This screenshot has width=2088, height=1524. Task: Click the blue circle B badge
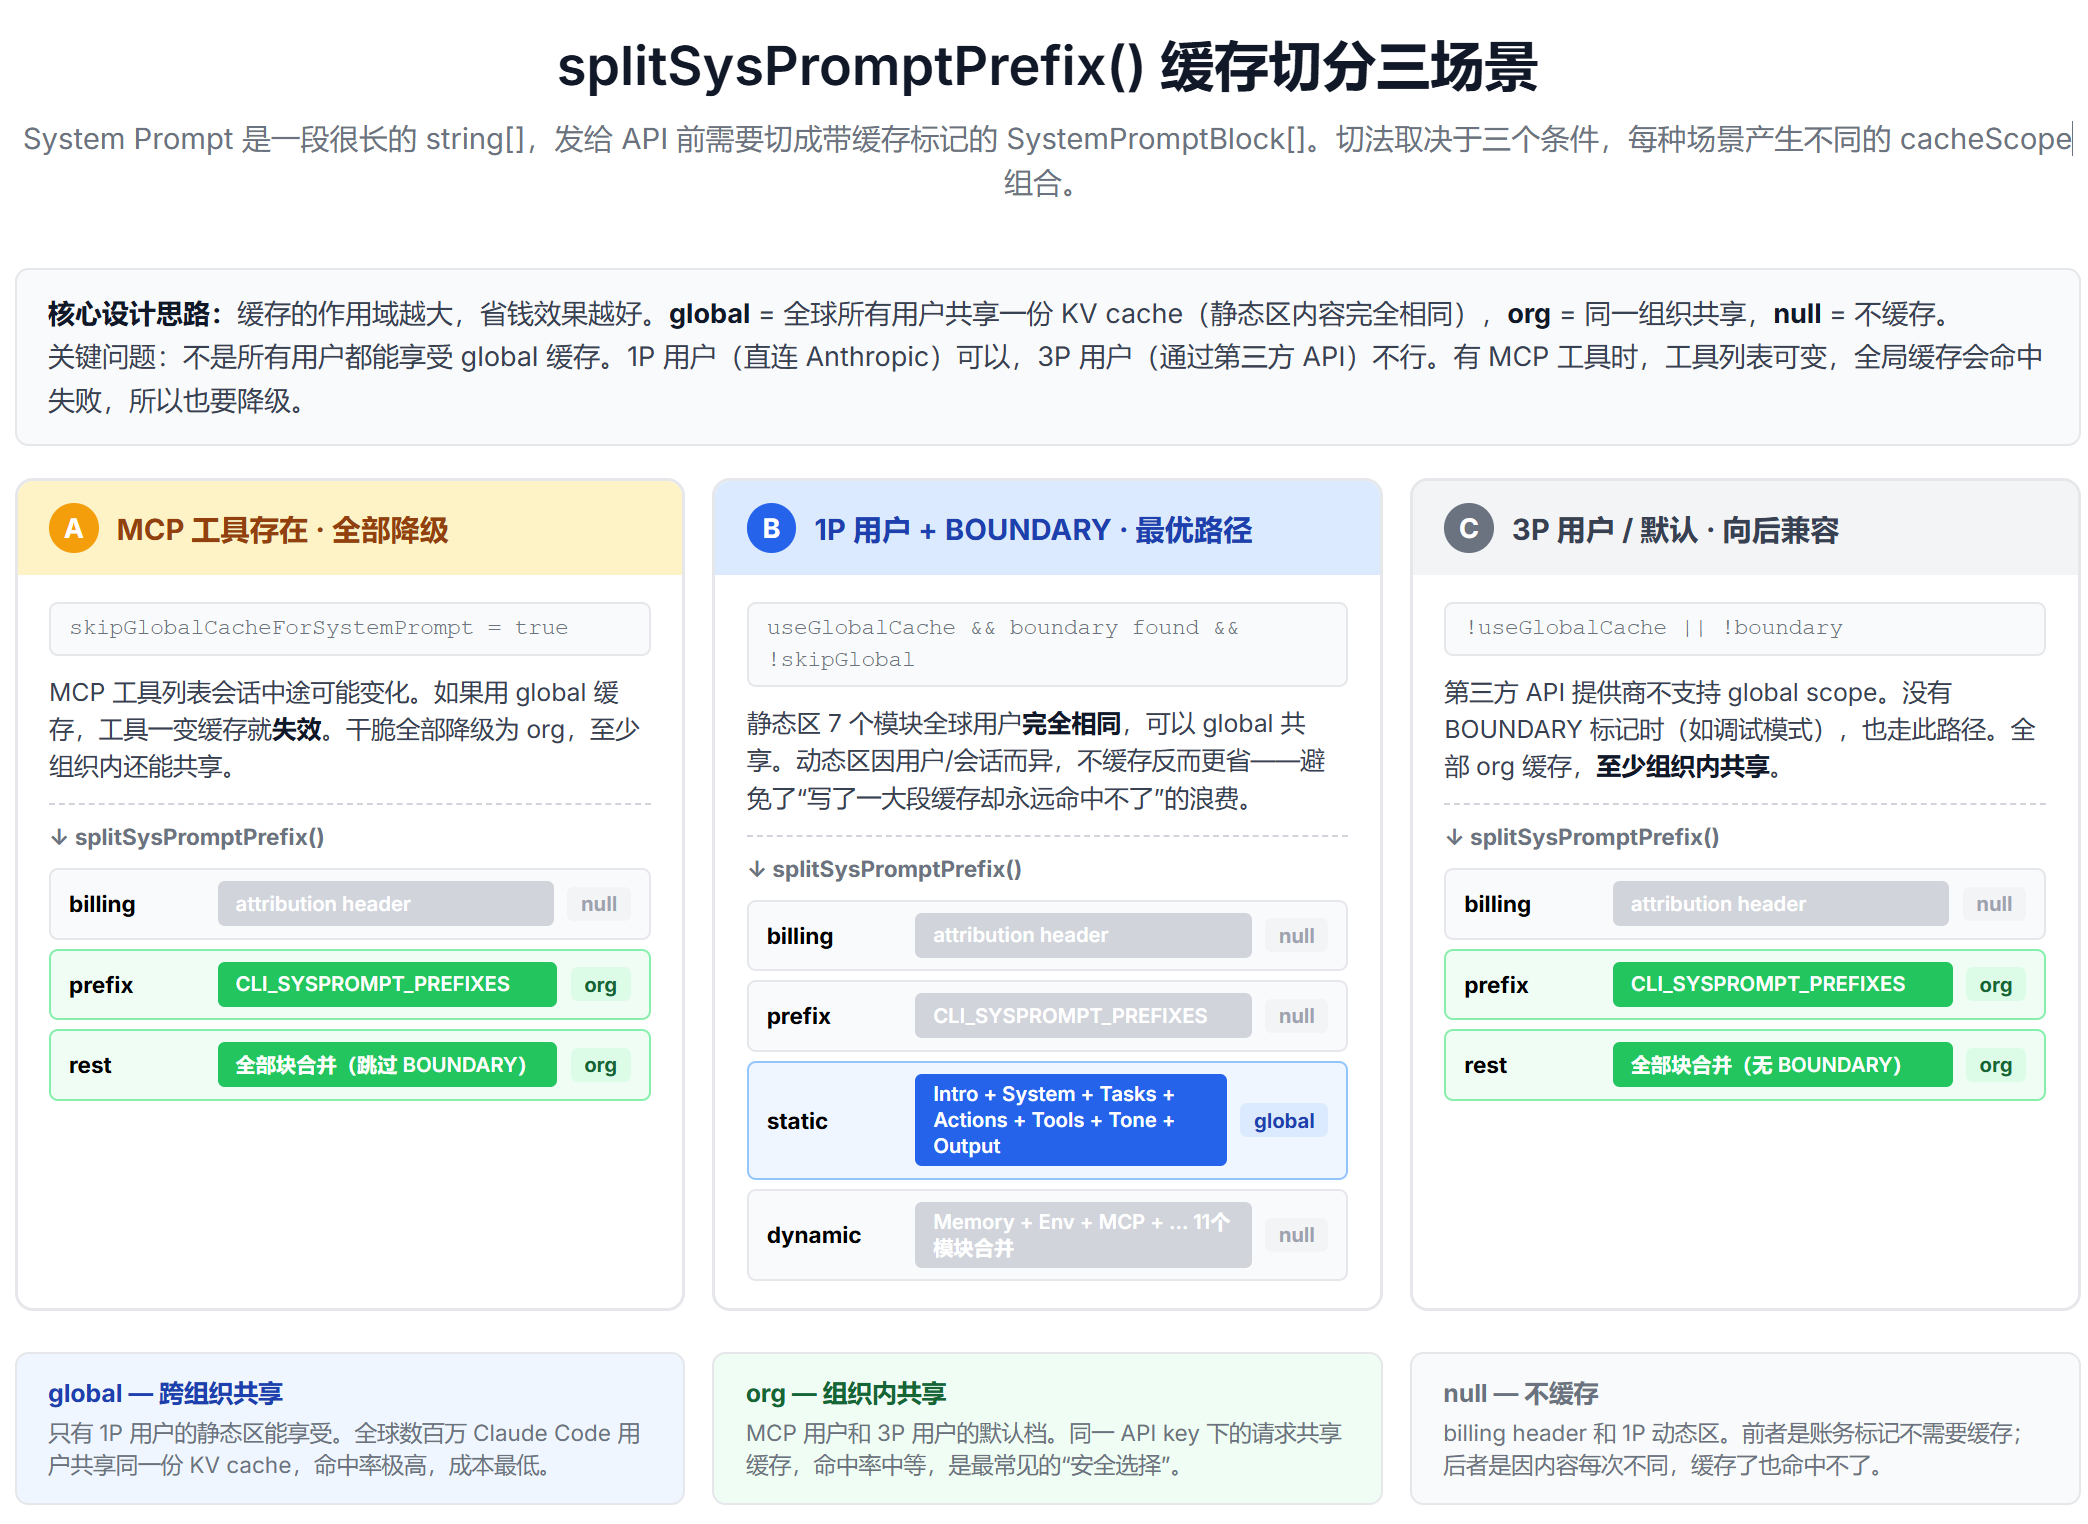click(x=771, y=528)
